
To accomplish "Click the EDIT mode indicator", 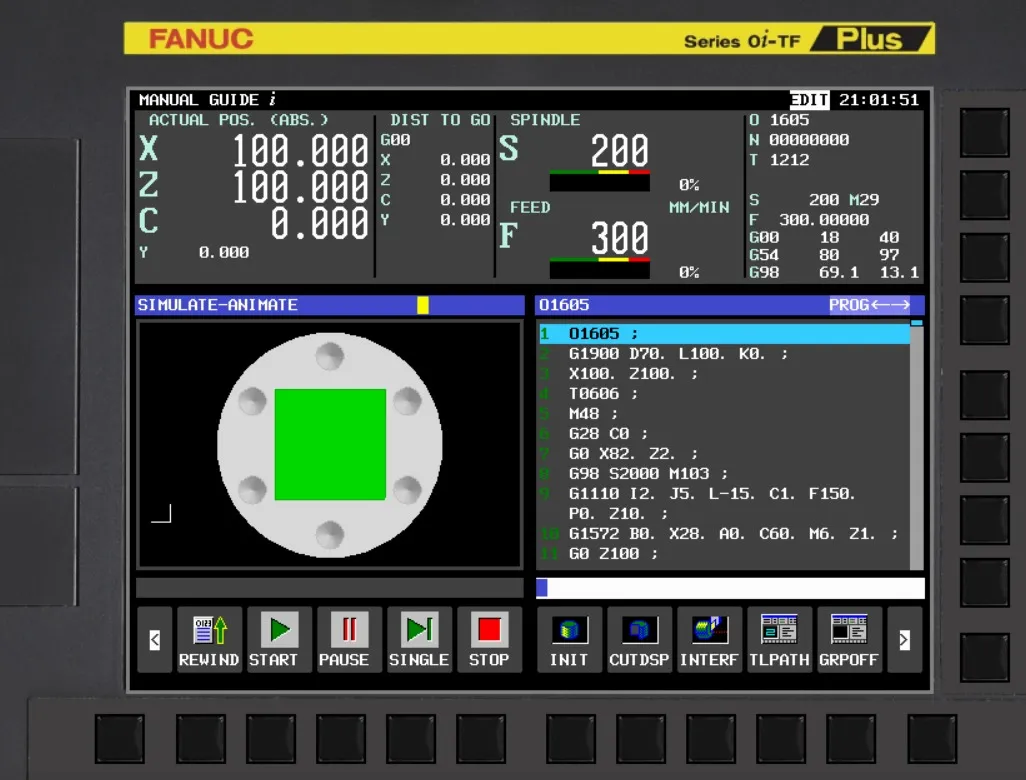I will click(809, 99).
